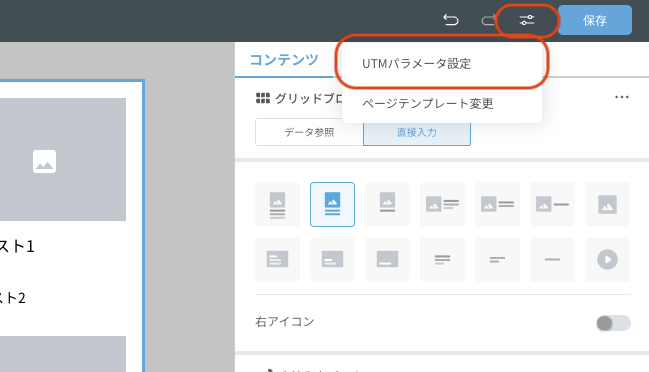Choose overlay card with two lines layout
Viewport: 649px width, 372px height.
click(x=332, y=259)
